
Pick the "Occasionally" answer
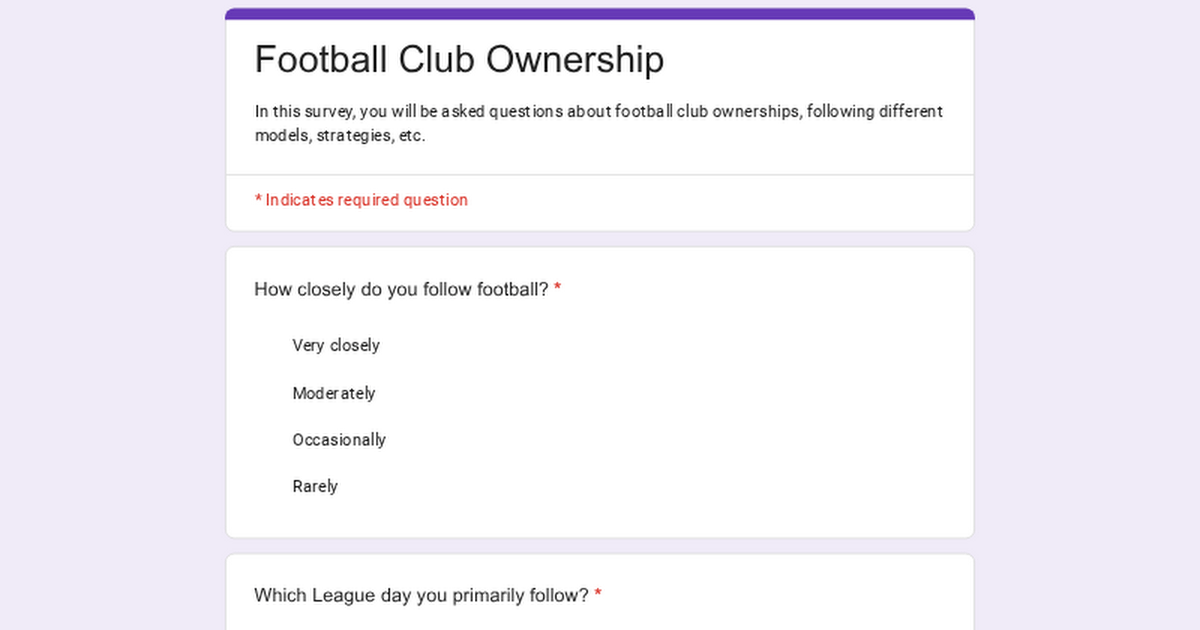(339, 440)
